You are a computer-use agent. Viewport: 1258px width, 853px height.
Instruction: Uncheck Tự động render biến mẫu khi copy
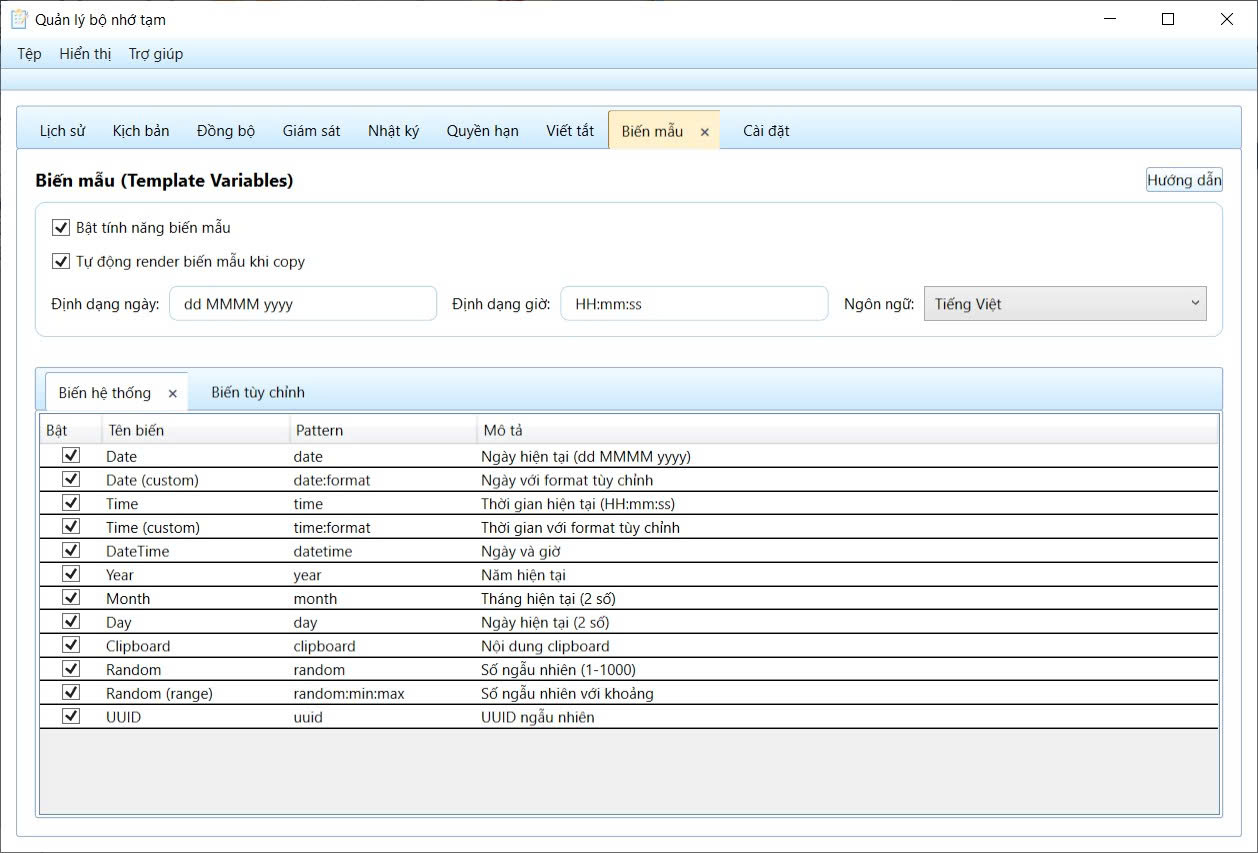coord(61,262)
